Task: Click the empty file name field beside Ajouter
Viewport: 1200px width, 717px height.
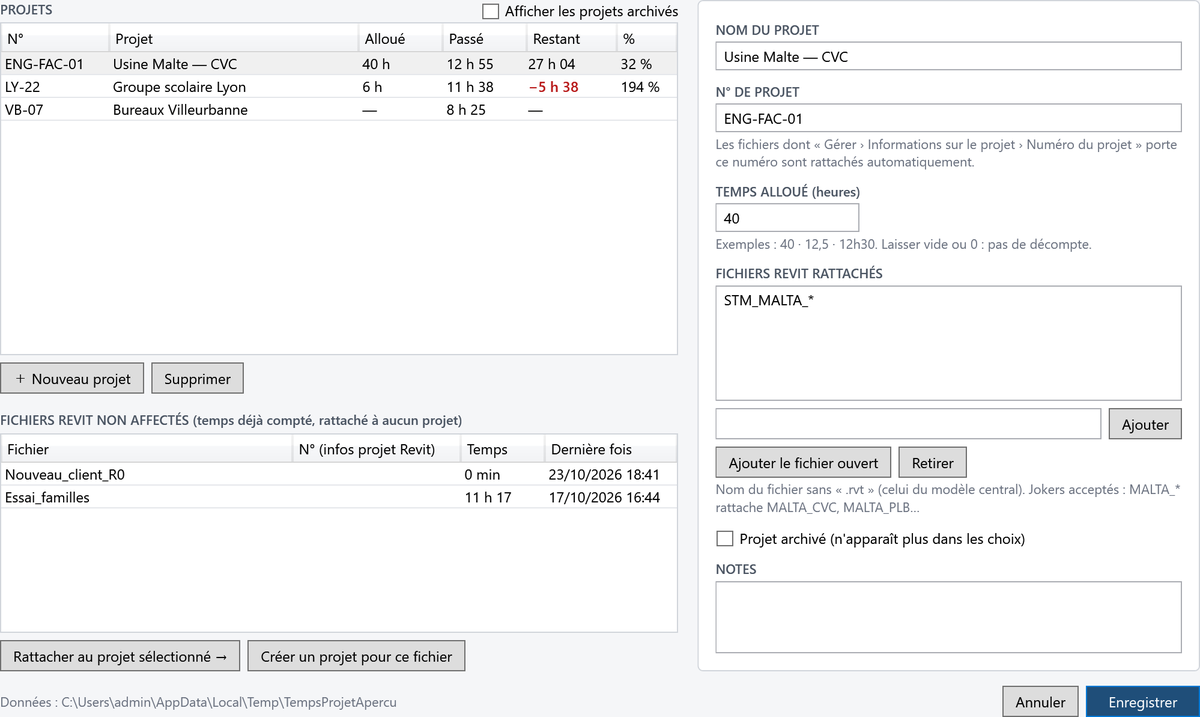Action: [909, 424]
